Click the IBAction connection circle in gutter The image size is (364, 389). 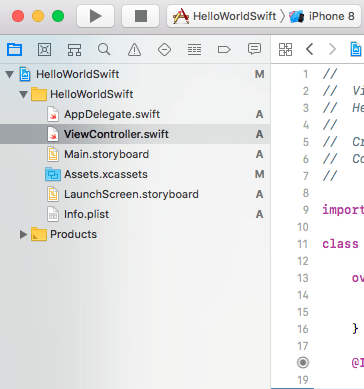(x=303, y=362)
